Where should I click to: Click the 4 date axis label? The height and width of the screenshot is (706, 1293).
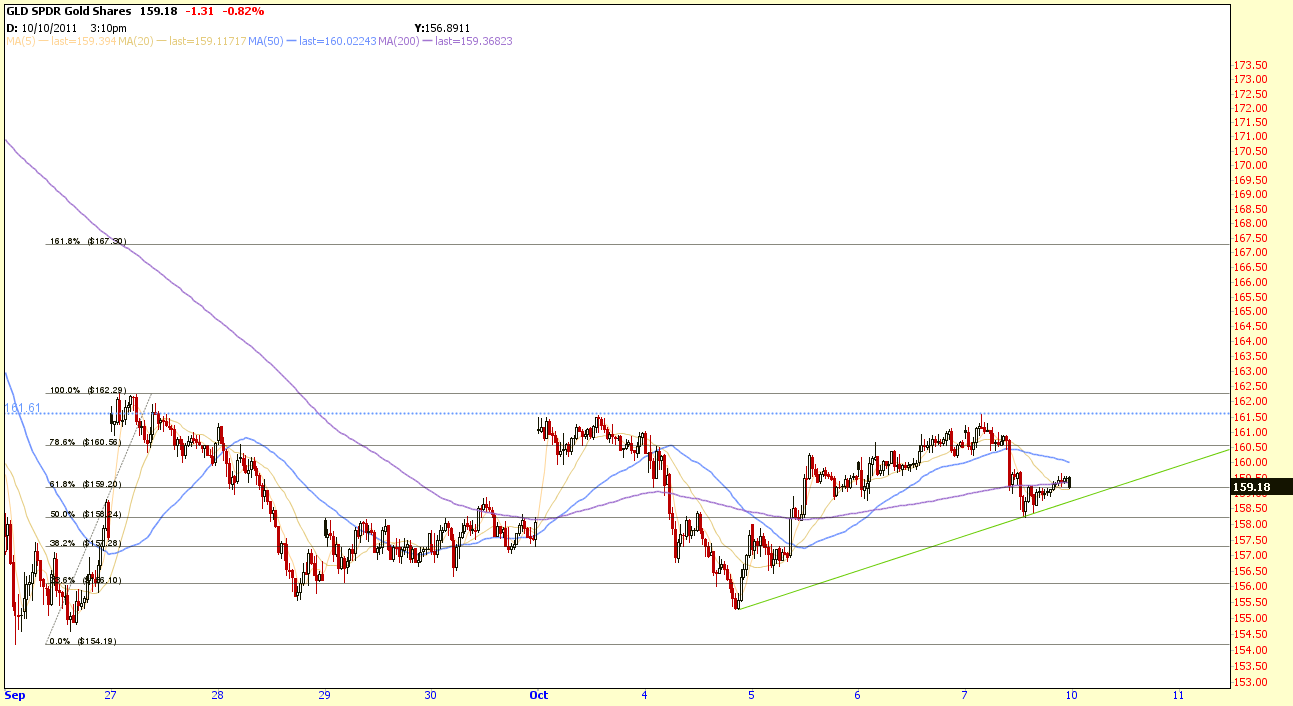pos(645,695)
